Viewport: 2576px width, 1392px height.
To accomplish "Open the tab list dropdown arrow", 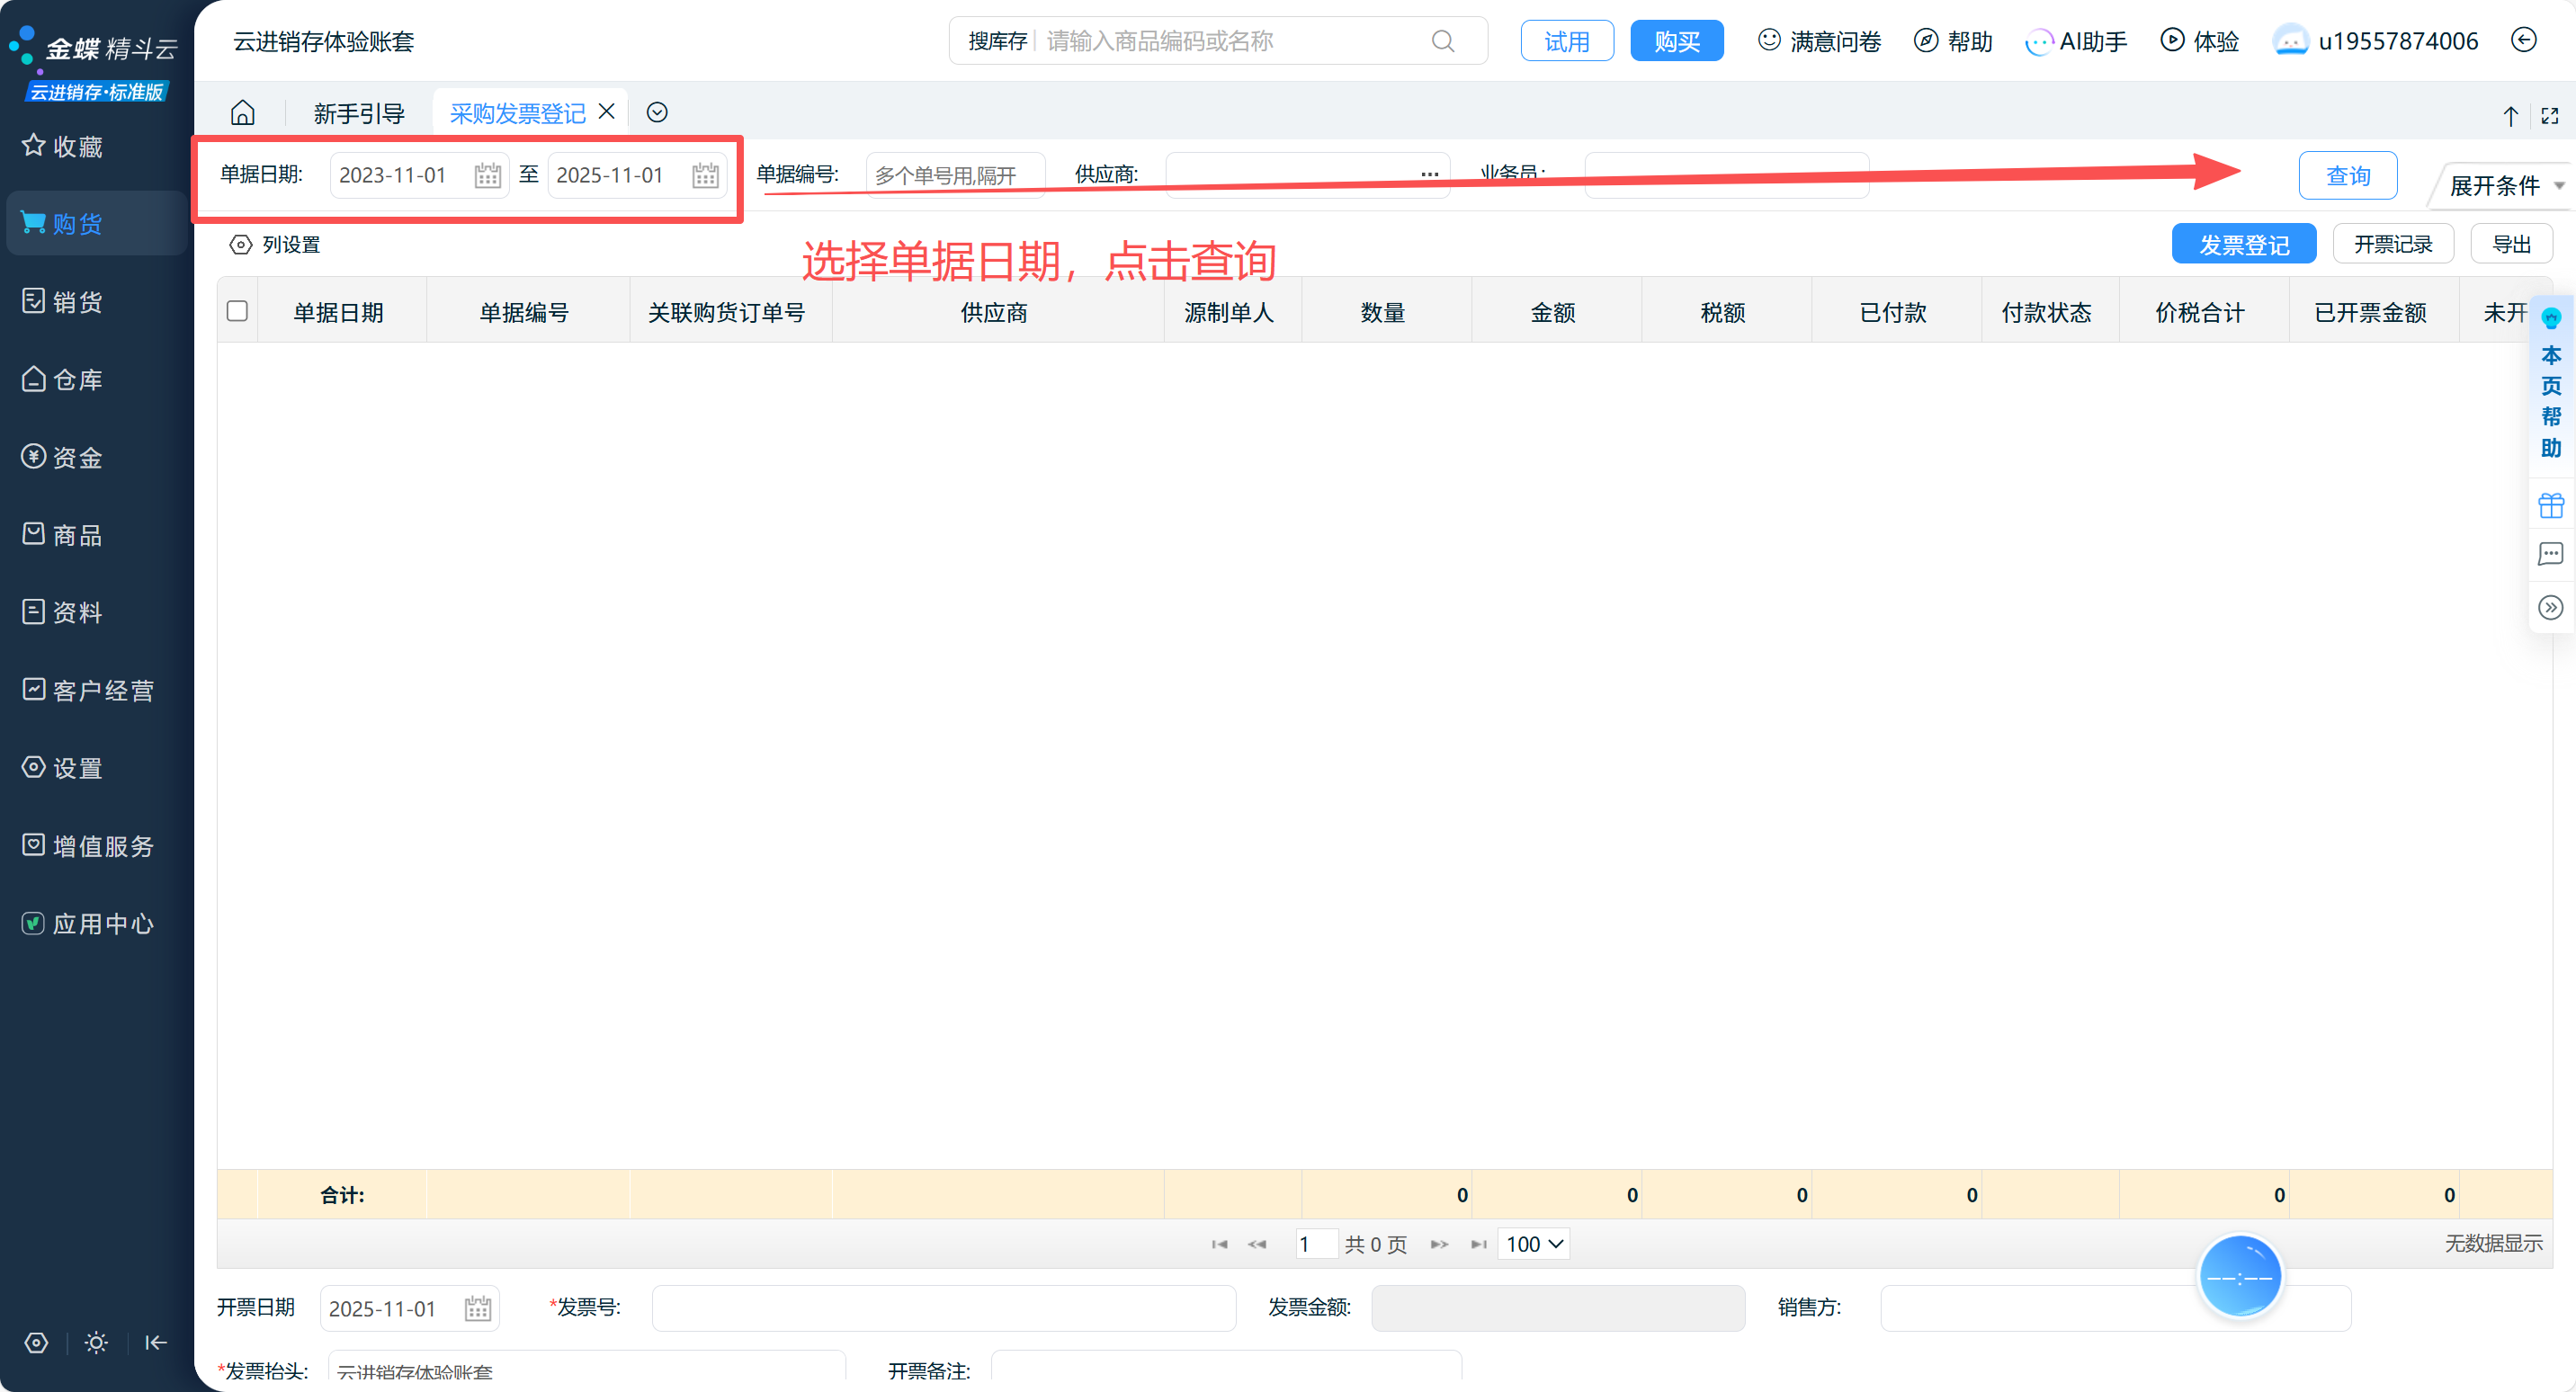I will pyautogui.click(x=657, y=113).
